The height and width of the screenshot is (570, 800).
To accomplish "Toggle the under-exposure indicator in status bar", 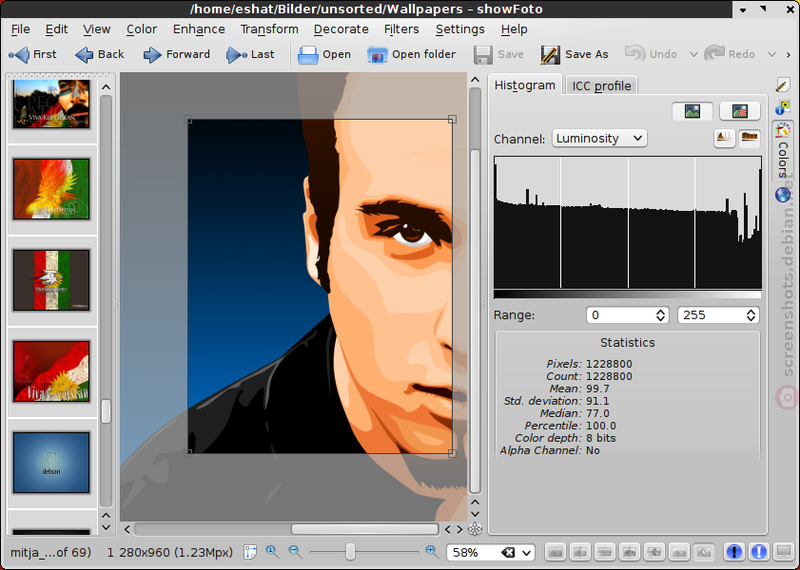I will point(734,552).
